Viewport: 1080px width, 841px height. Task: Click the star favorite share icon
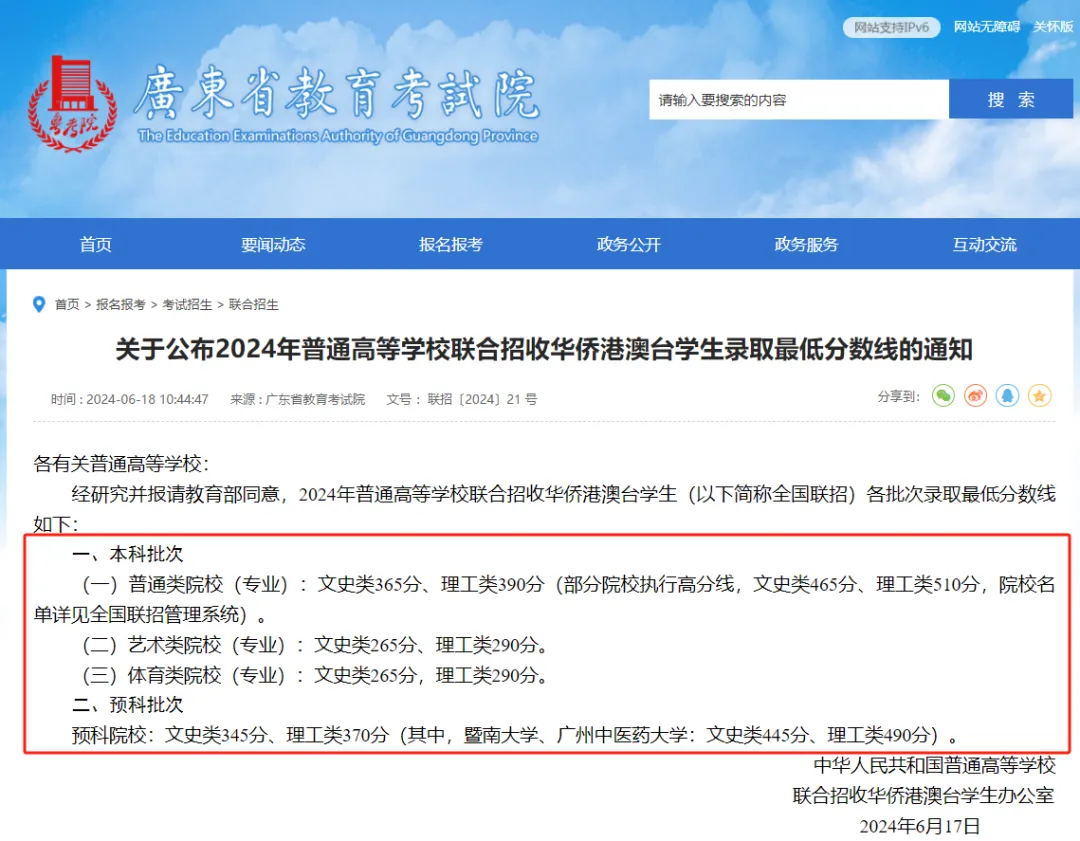pyautogui.click(x=1040, y=396)
